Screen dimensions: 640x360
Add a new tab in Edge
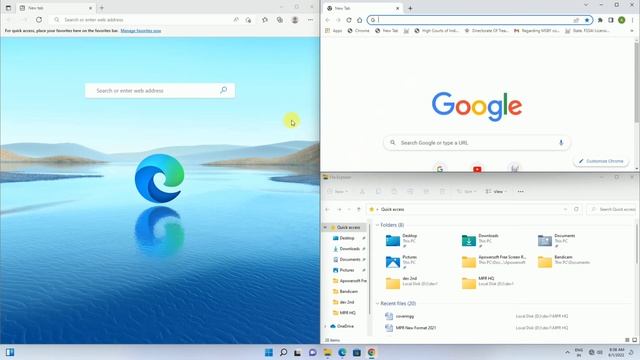[x=102, y=8]
